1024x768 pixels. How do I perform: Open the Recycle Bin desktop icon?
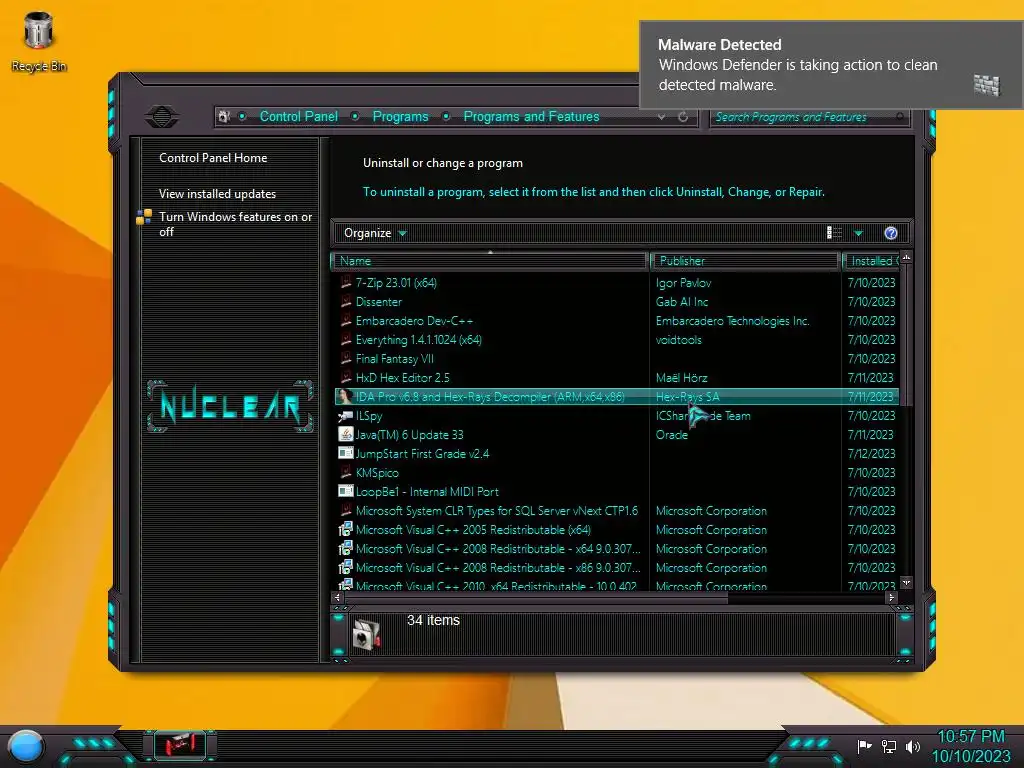[x=39, y=42]
